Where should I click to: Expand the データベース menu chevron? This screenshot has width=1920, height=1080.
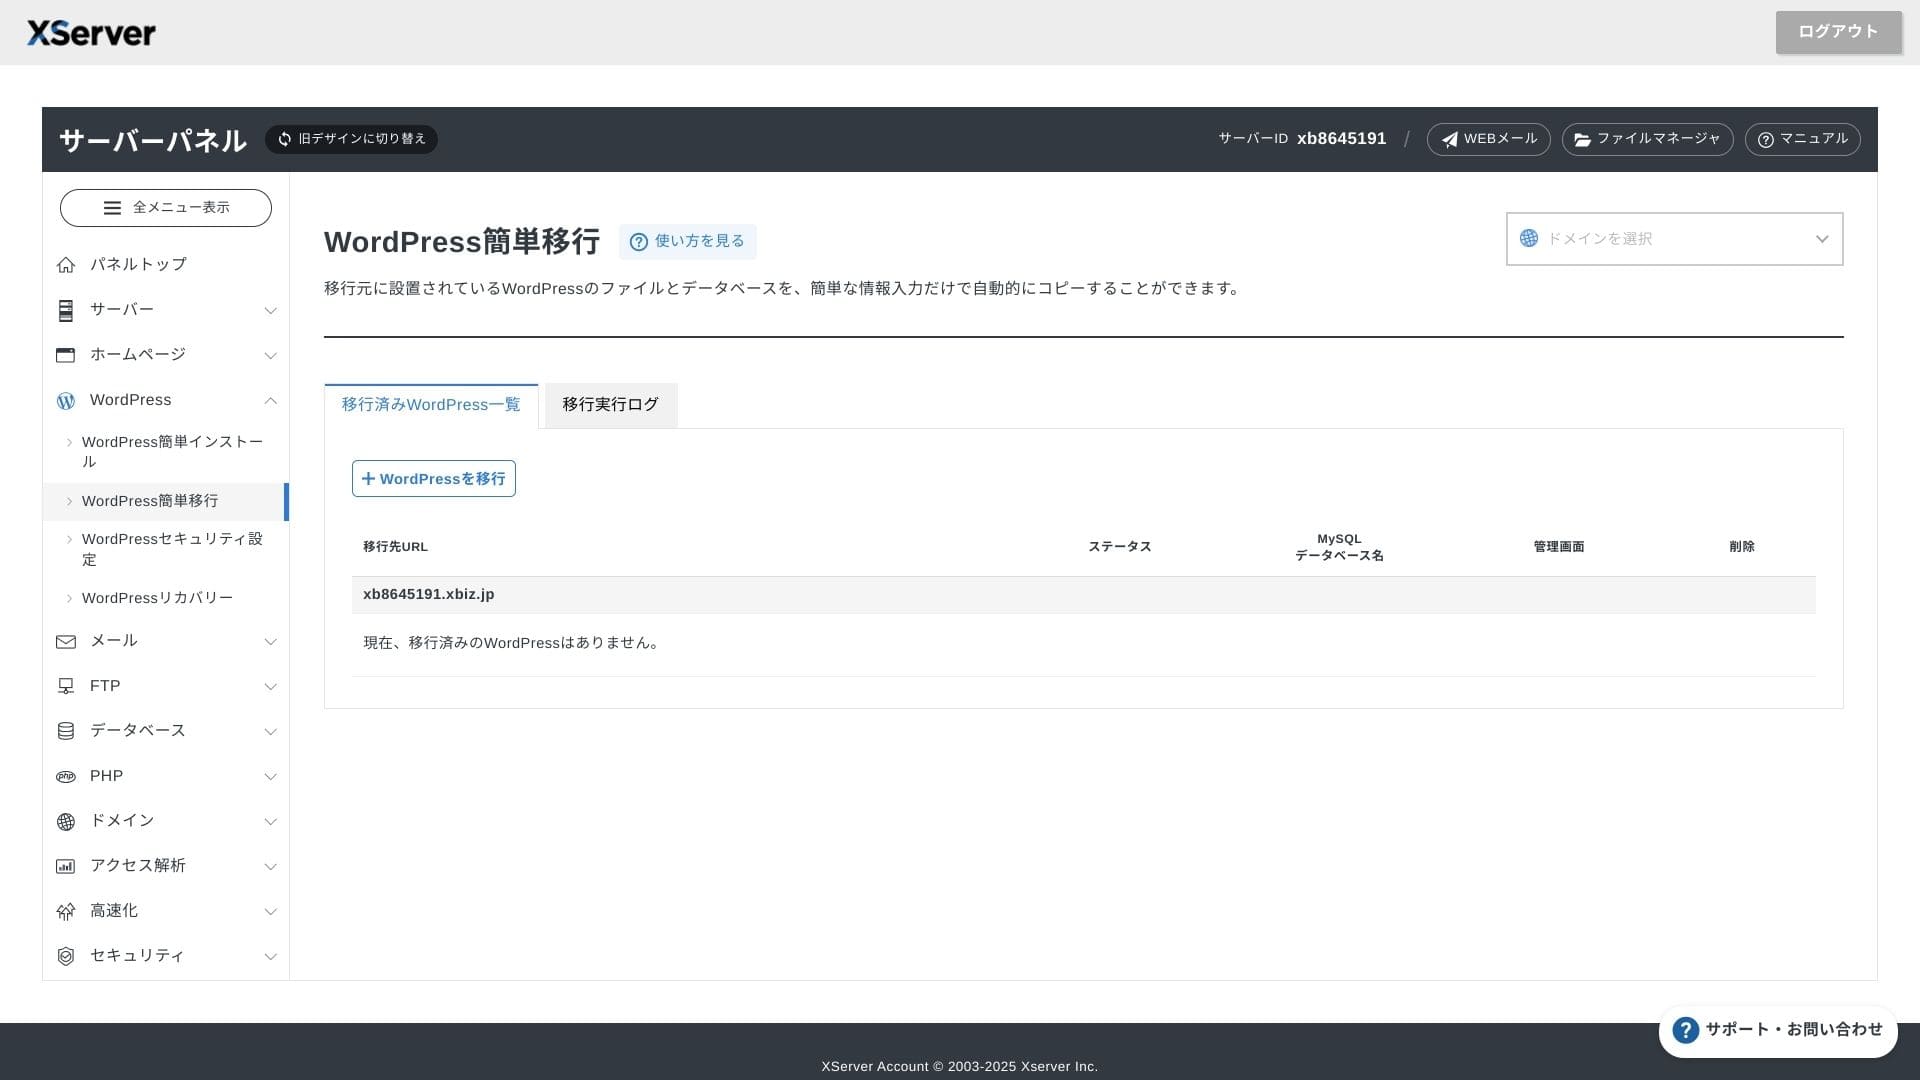click(x=270, y=732)
